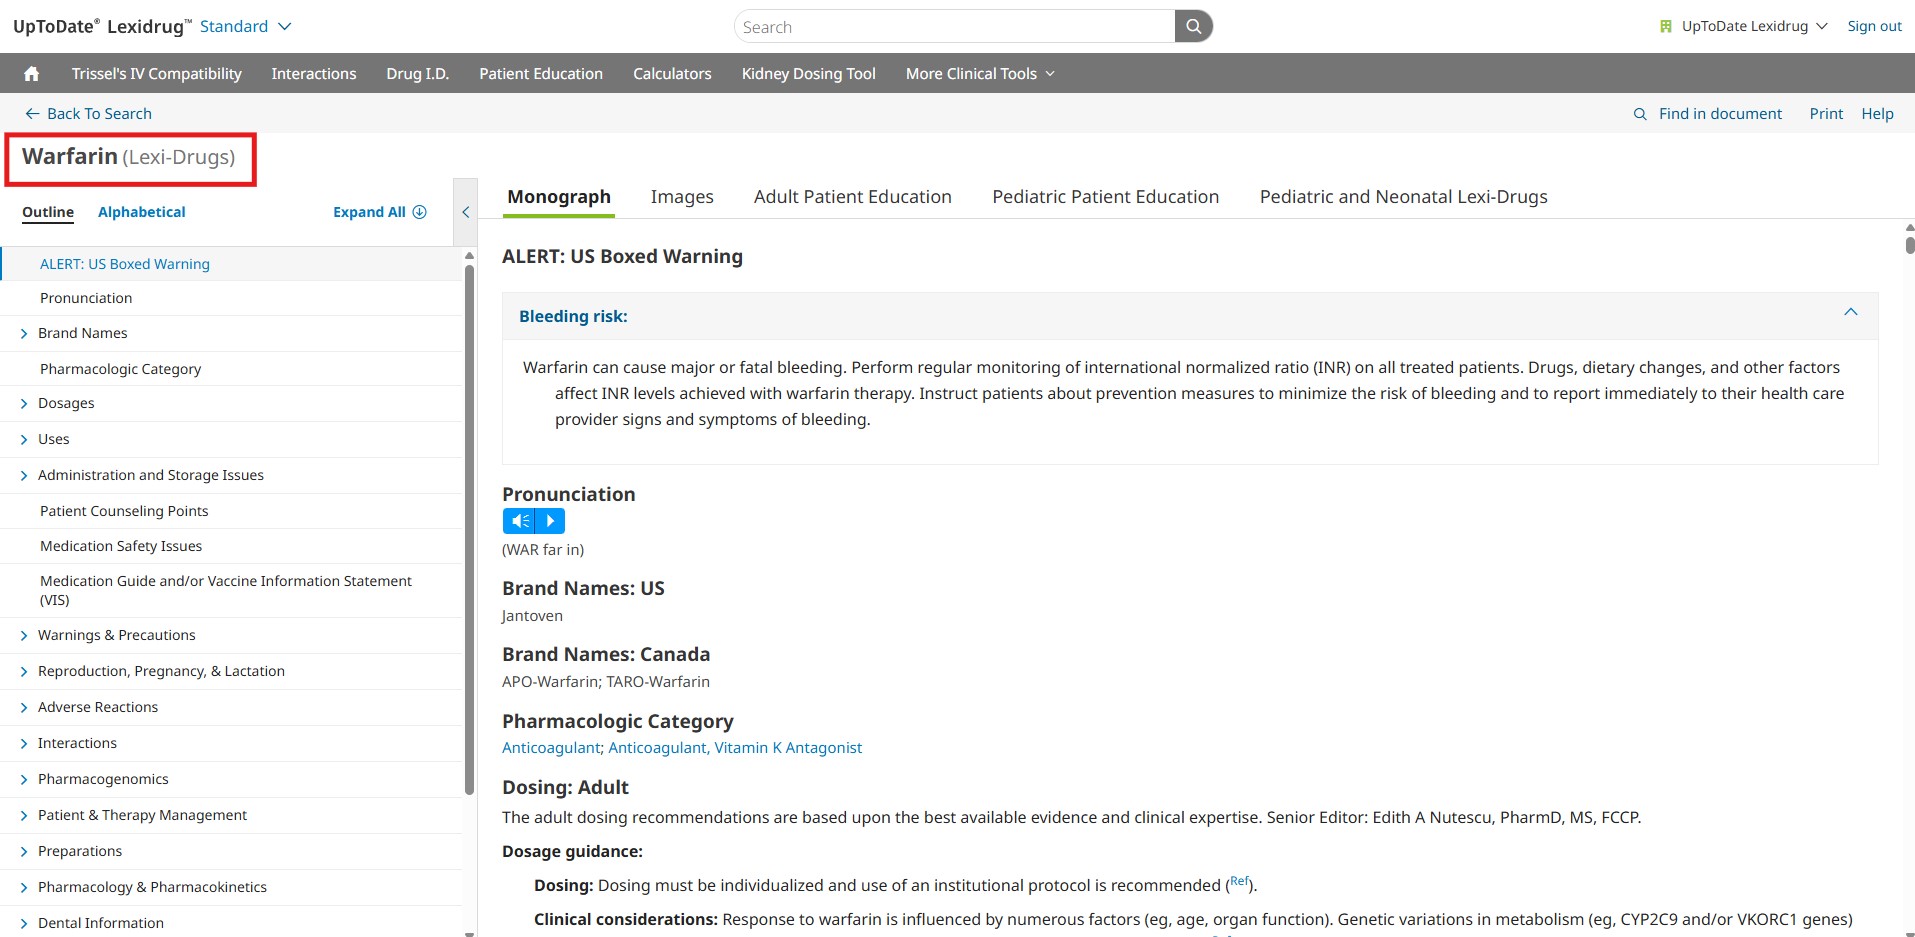
Task: Switch outline to Alphabetical view
Action: tap(141, 212)
